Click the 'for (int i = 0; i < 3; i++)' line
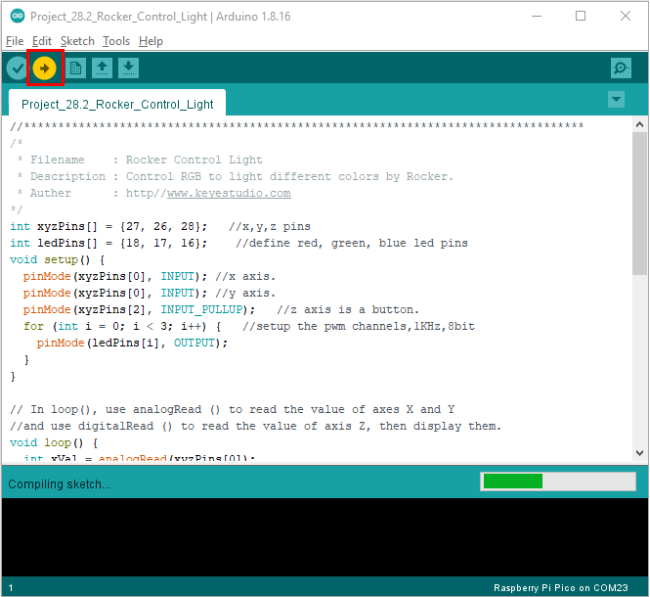The height and width of the screenshot is (597, 650). tap(249, 326)
